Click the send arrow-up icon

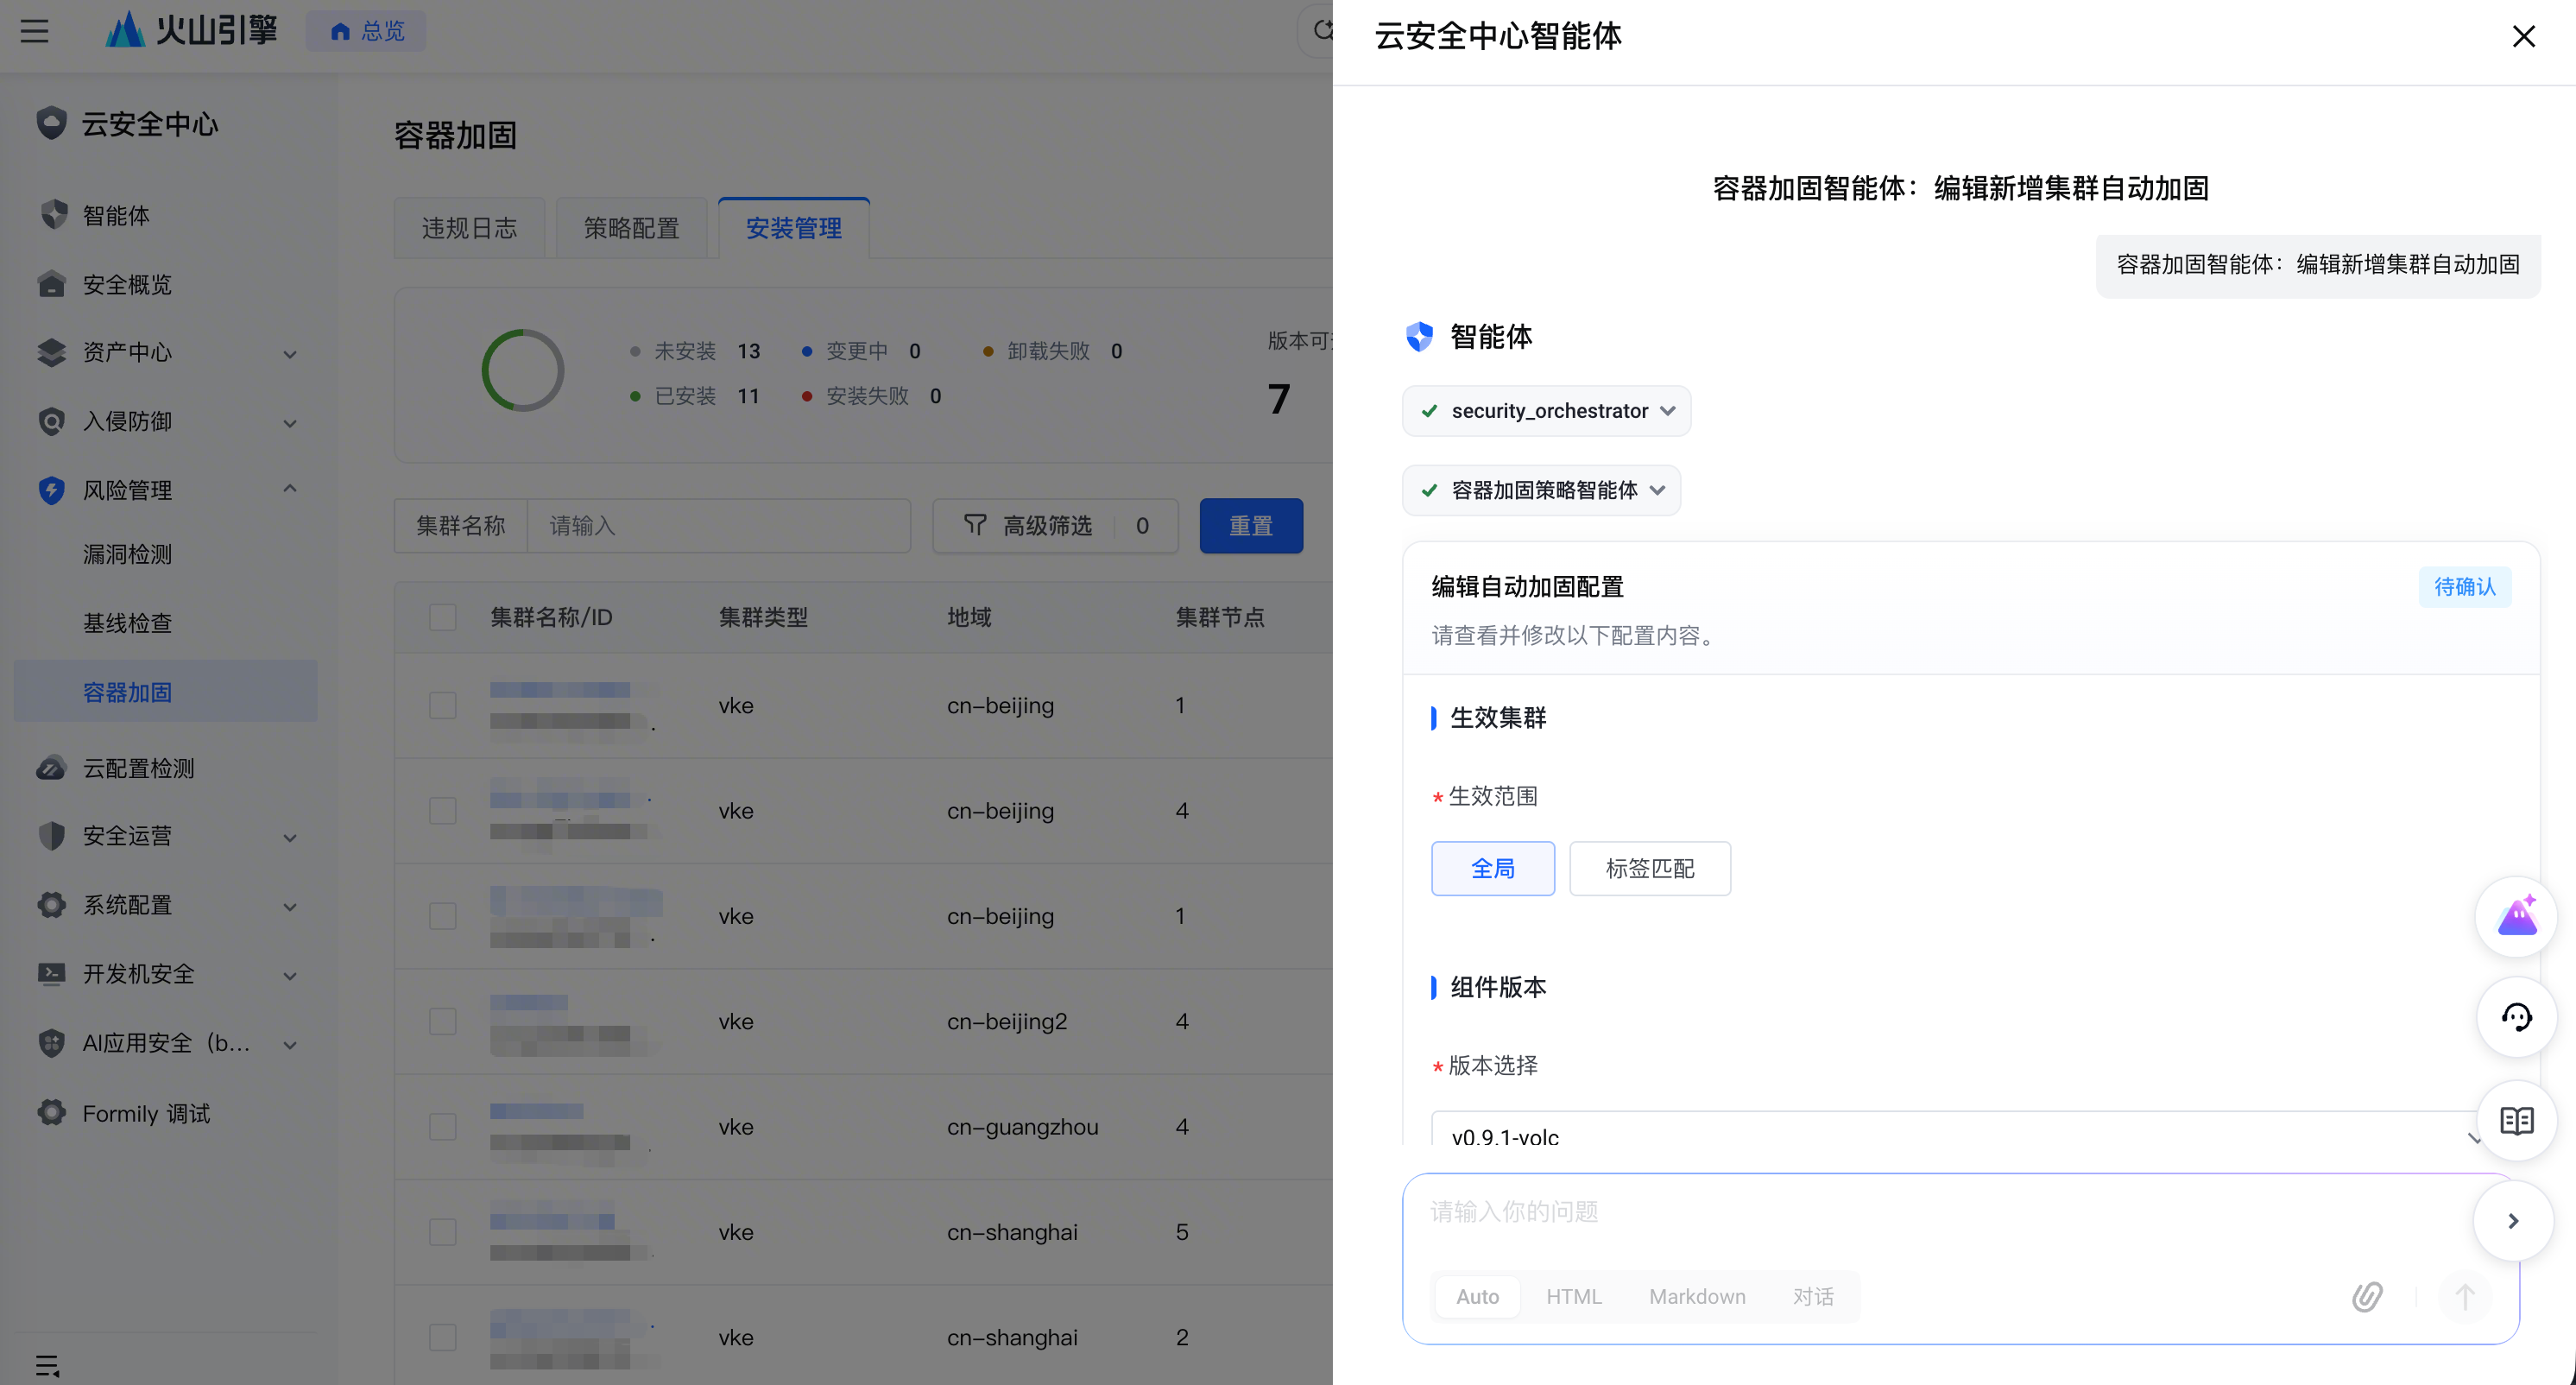pyautogui.click(x=2465, y=1297)
